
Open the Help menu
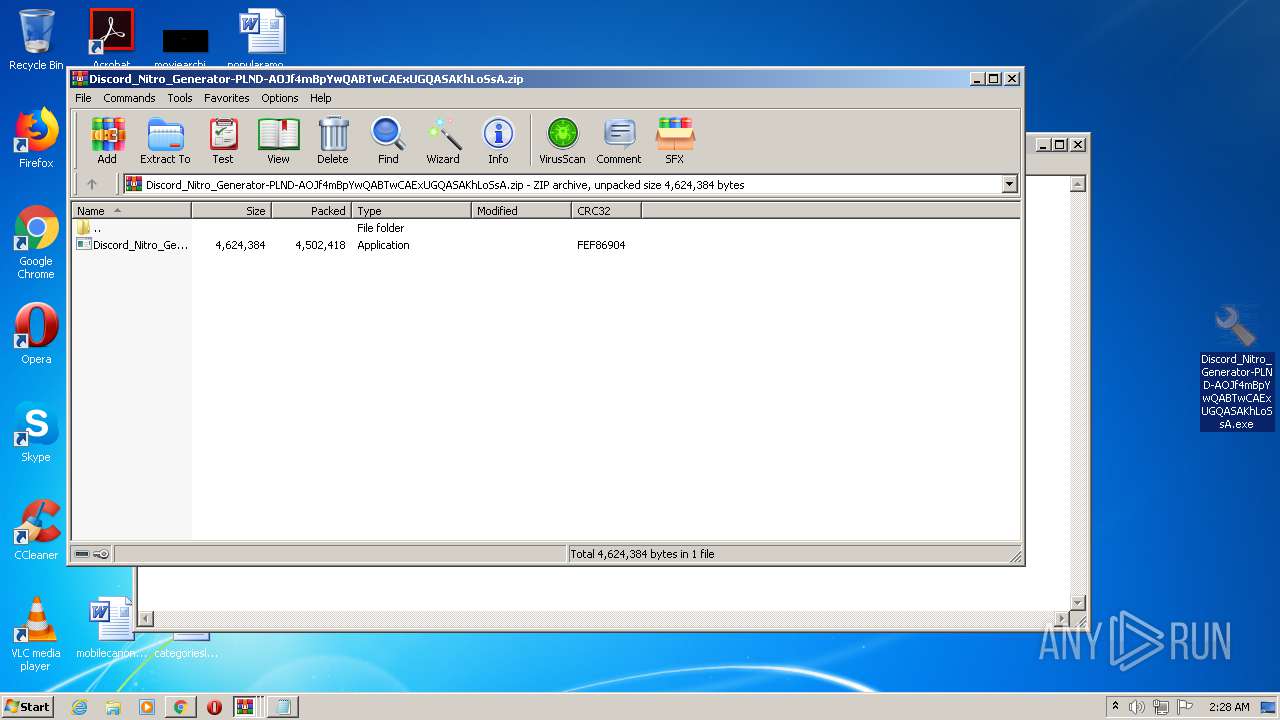(x=320, y=98)
